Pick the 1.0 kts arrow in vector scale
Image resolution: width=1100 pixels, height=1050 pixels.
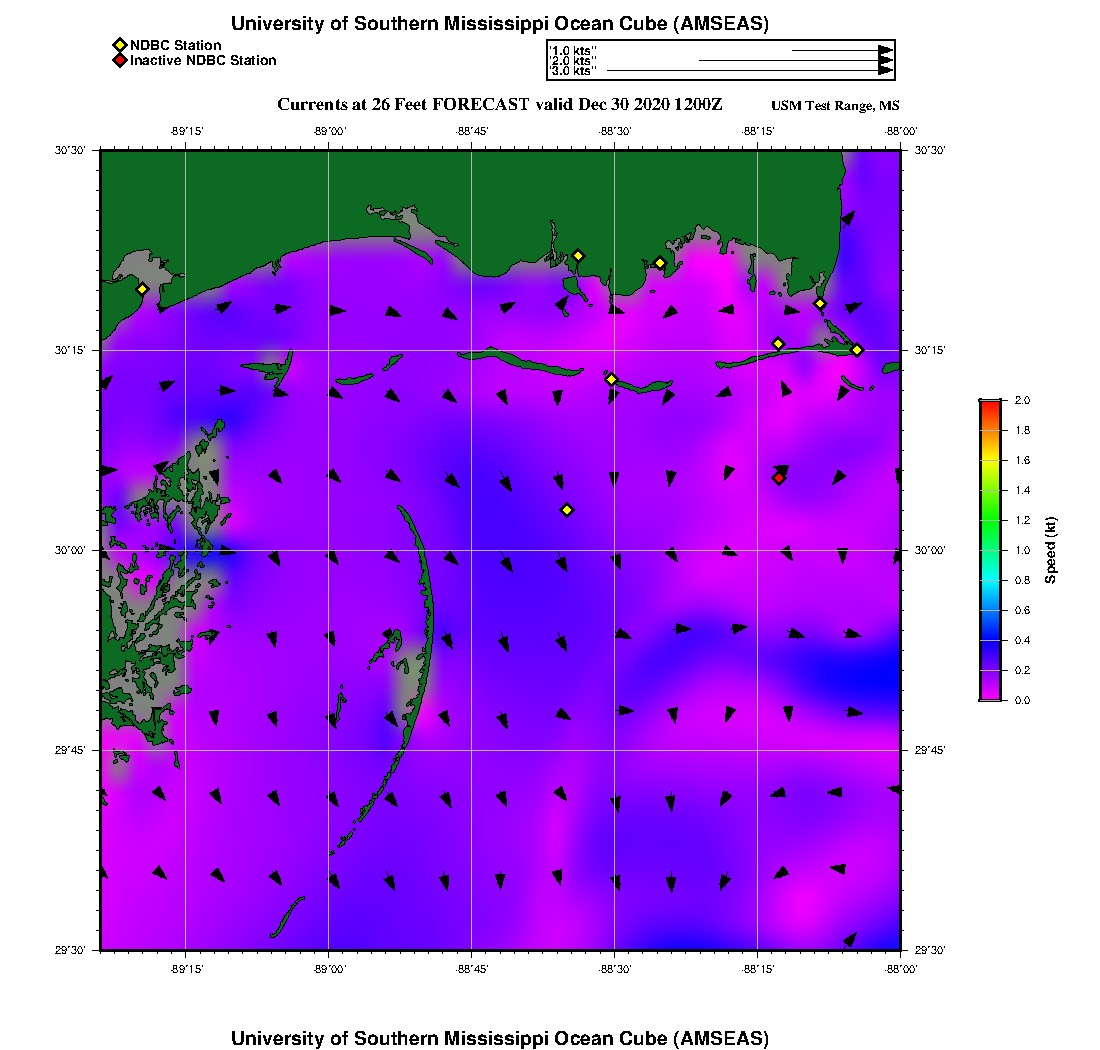point(840,50)
